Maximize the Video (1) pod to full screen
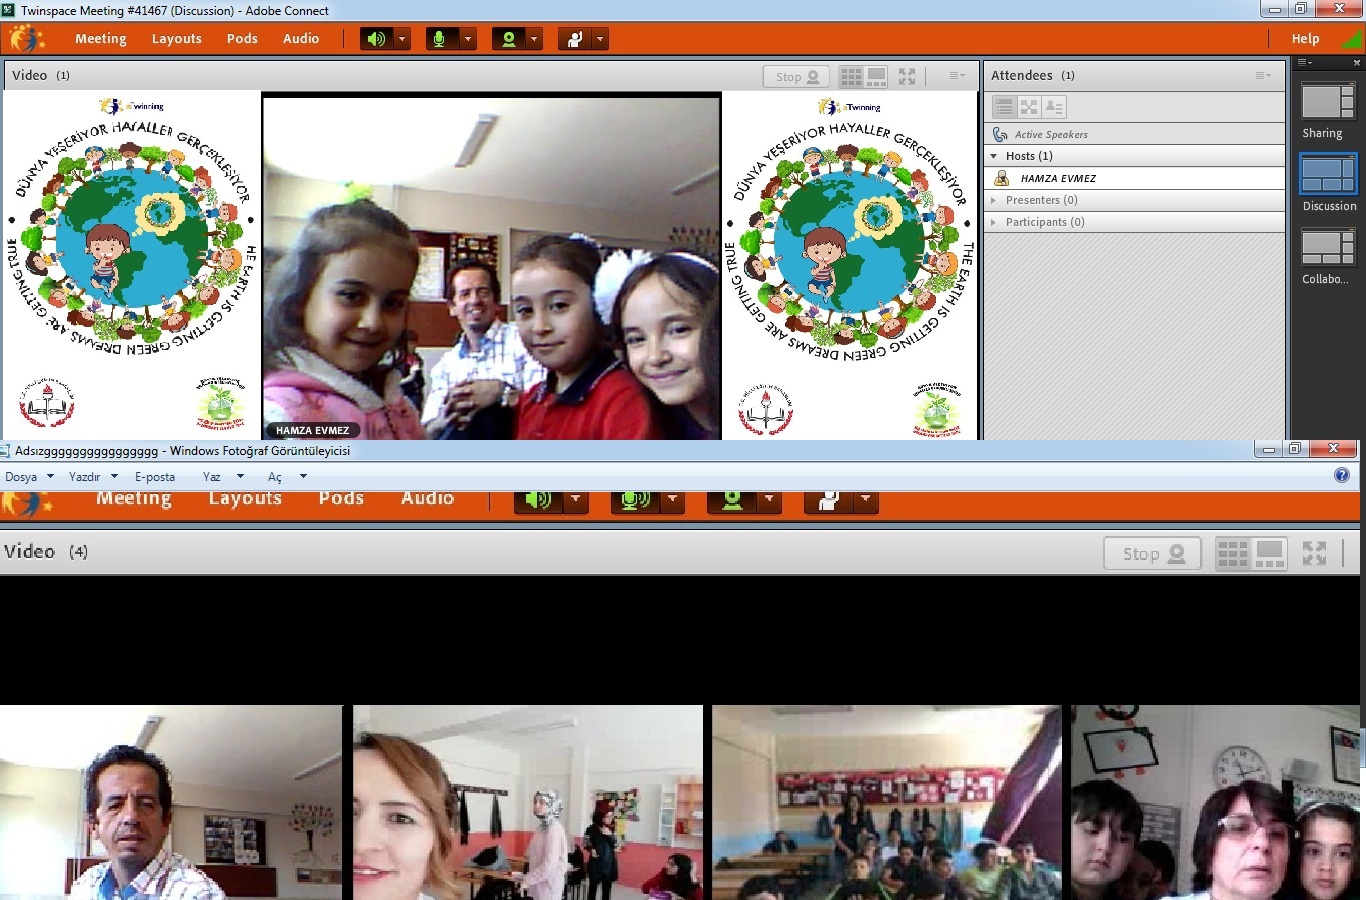This screenshot has width=1366, height=900. click(x=907, y=76)
